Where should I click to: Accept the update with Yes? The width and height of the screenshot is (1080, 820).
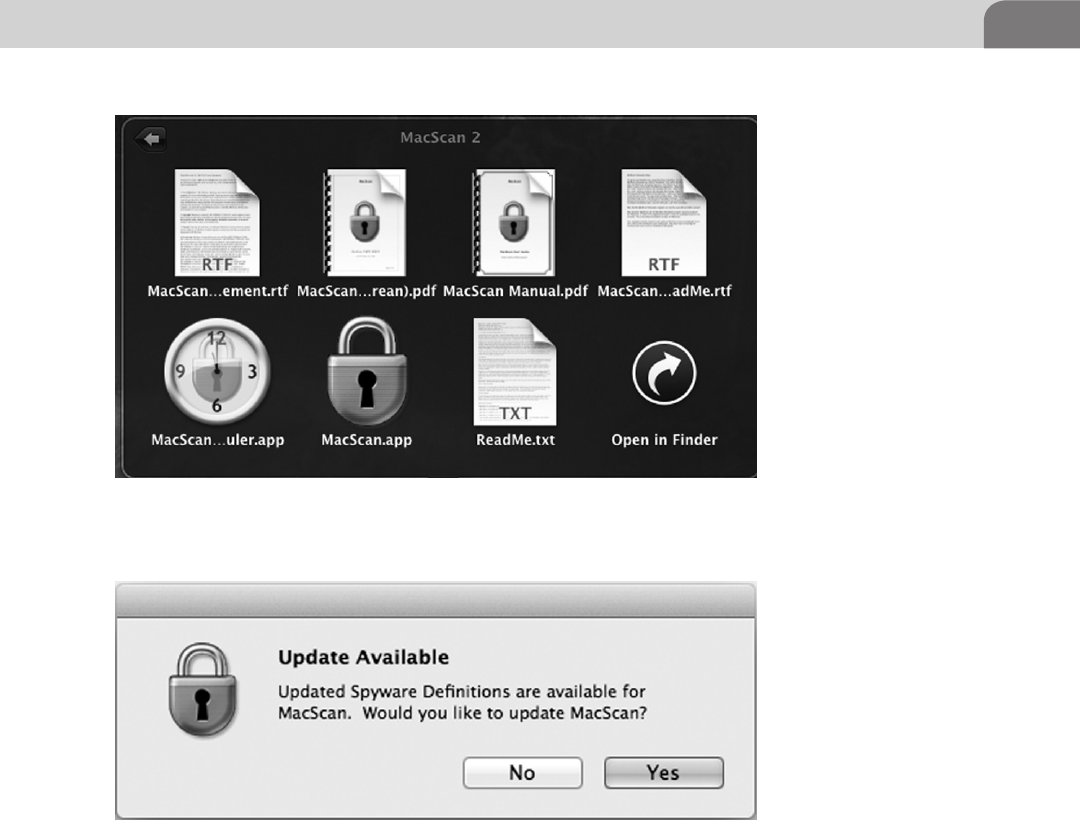click(664, 772)
